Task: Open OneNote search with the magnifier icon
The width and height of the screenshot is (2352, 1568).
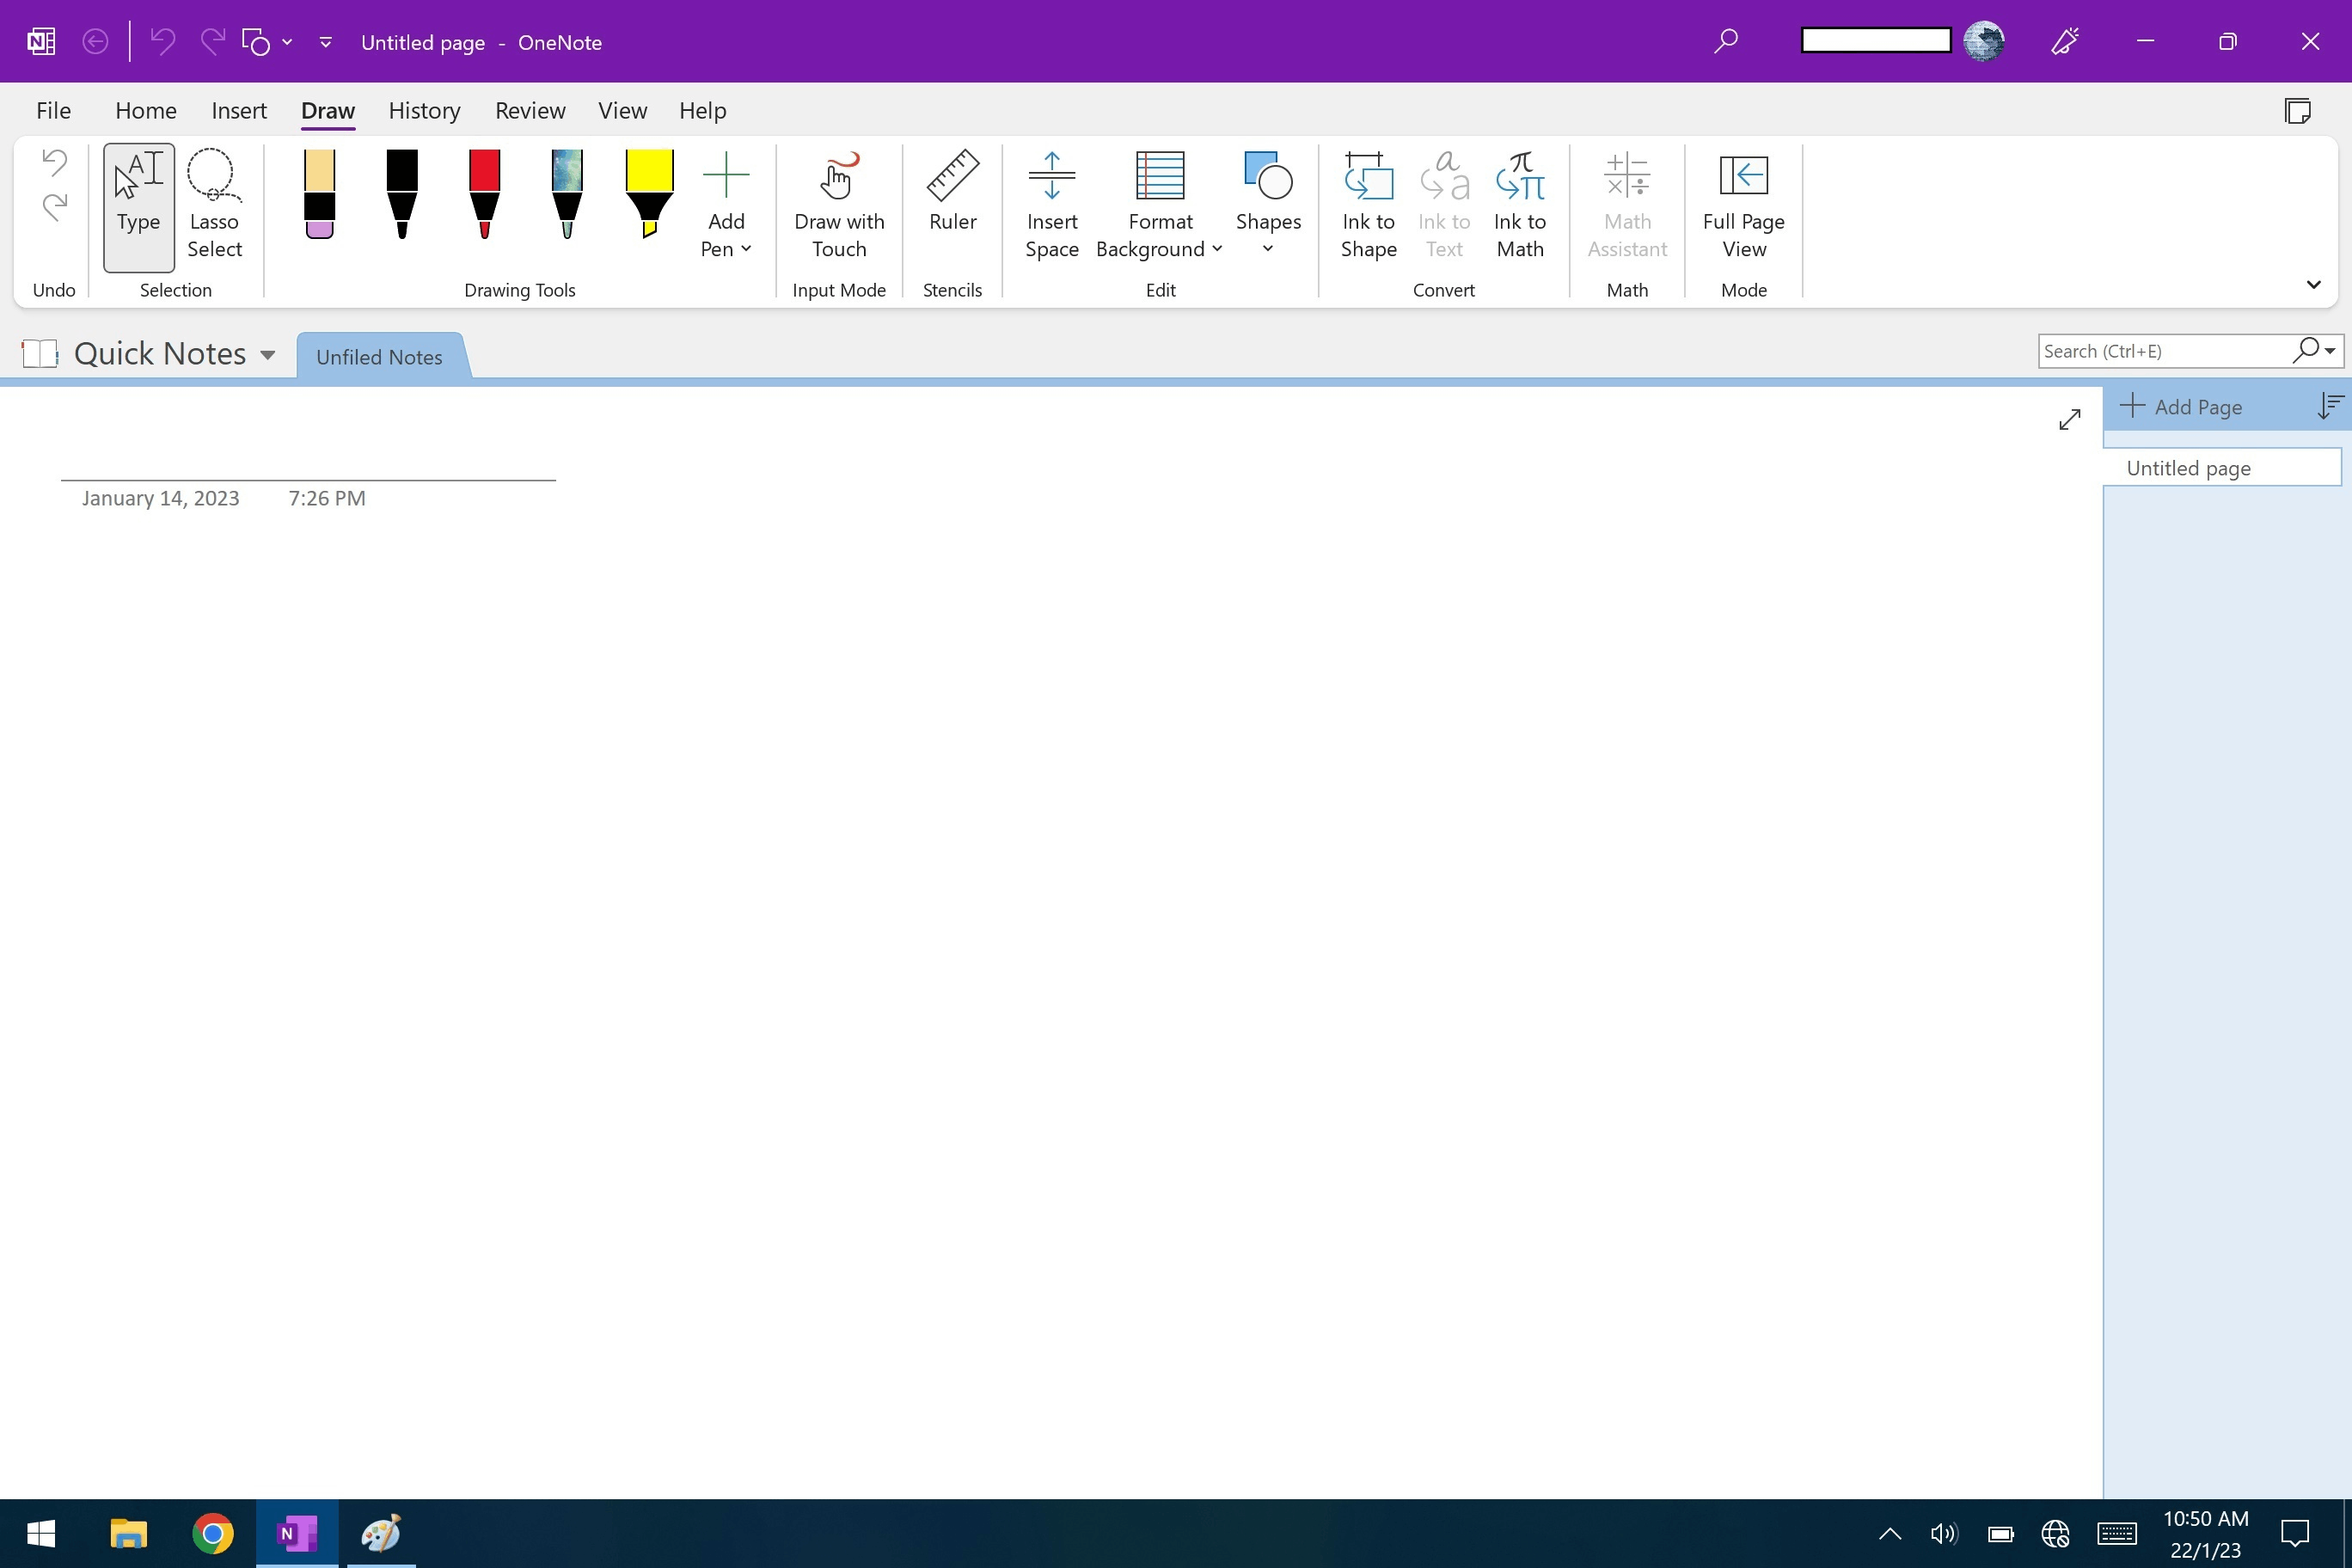Action: [1726, 41]
